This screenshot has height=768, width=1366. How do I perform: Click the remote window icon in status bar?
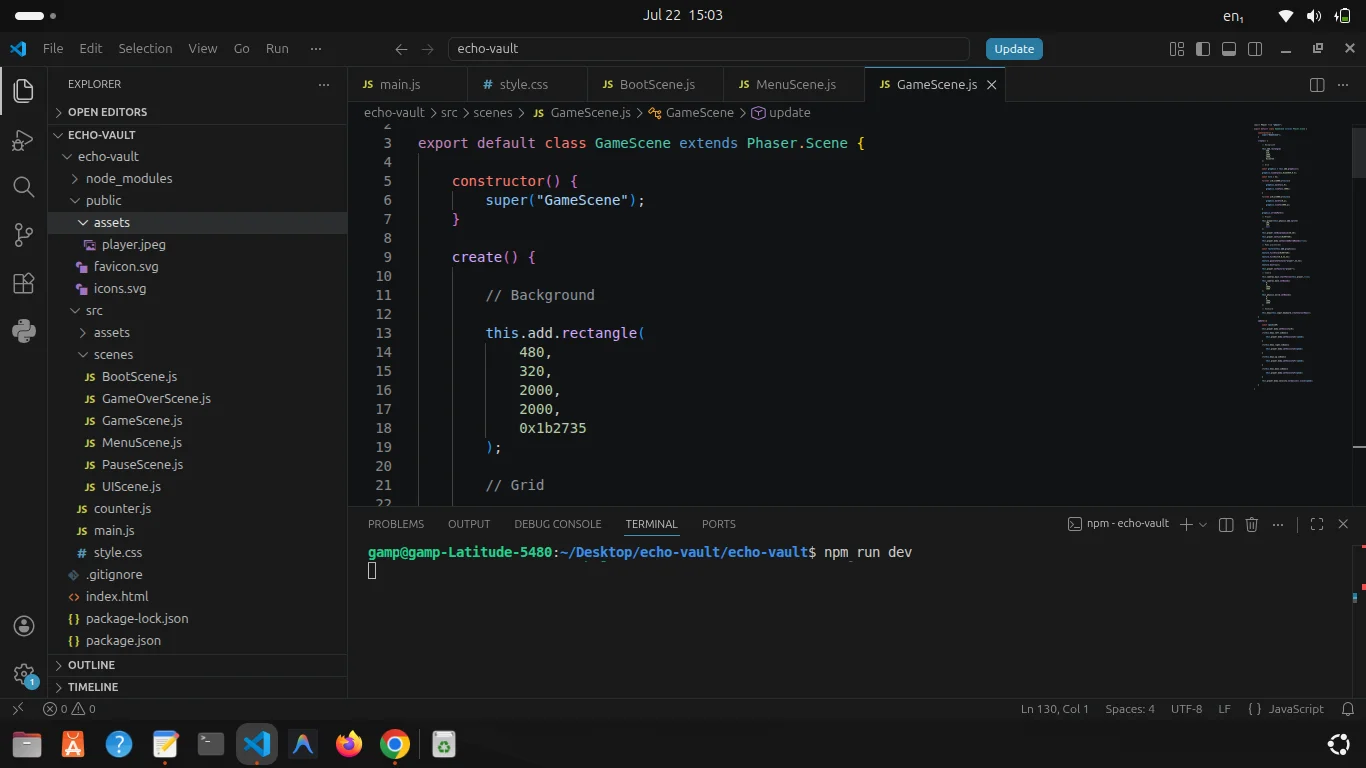click(17, 709)
